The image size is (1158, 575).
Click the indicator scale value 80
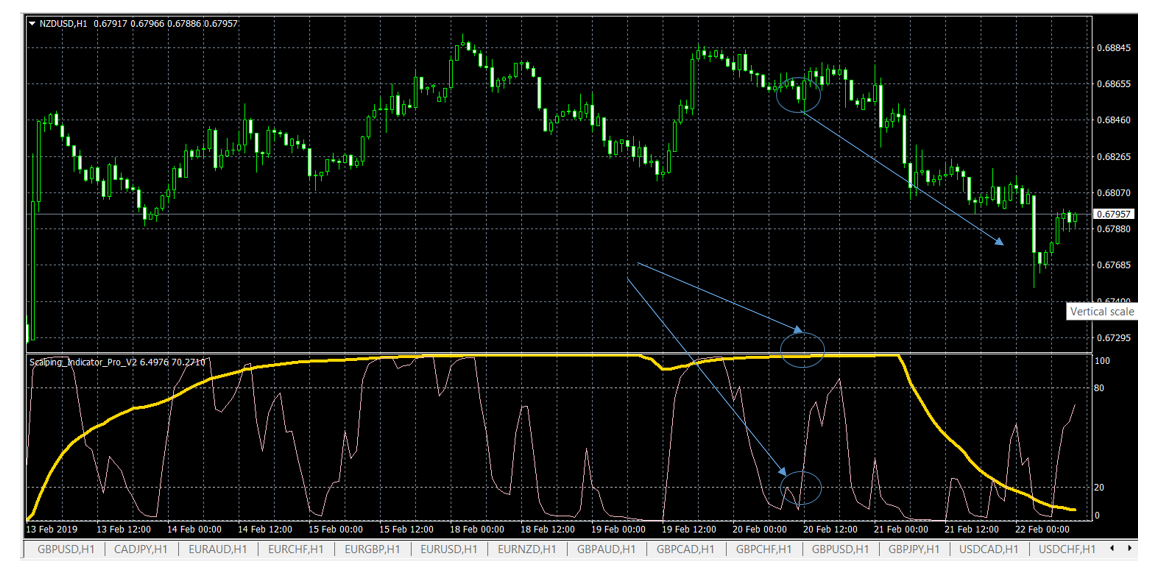[x=1100, y=388]
